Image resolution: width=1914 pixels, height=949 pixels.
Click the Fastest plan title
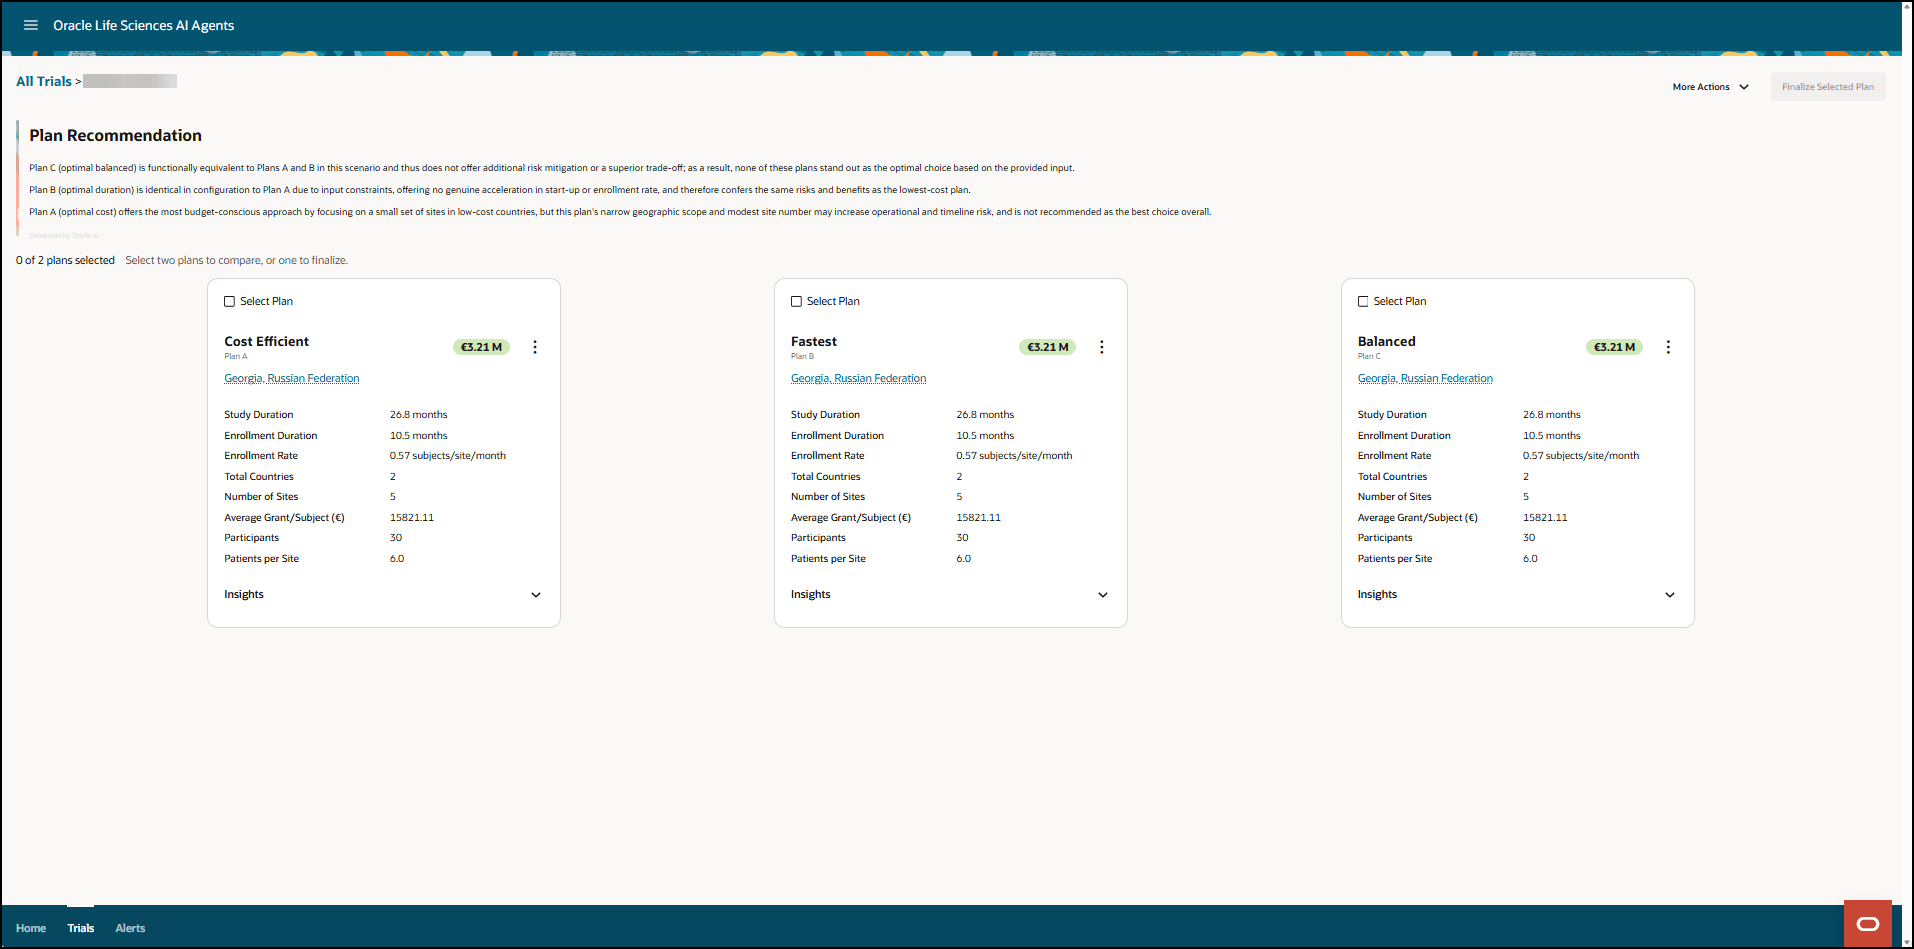click(814, 341)
